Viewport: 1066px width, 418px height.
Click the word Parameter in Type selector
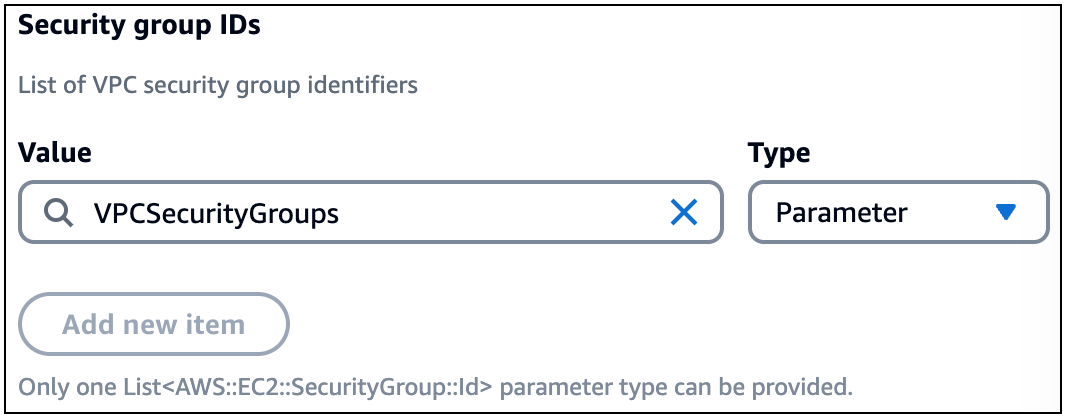coord(842,212)
